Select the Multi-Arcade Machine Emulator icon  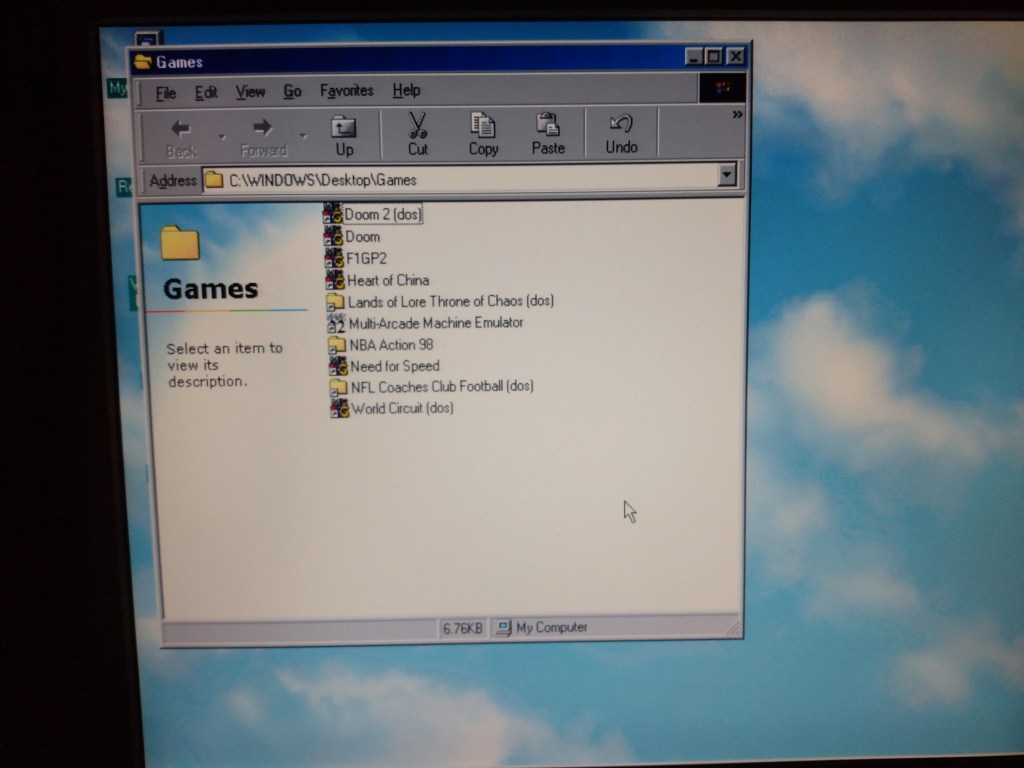click(435, 323)
